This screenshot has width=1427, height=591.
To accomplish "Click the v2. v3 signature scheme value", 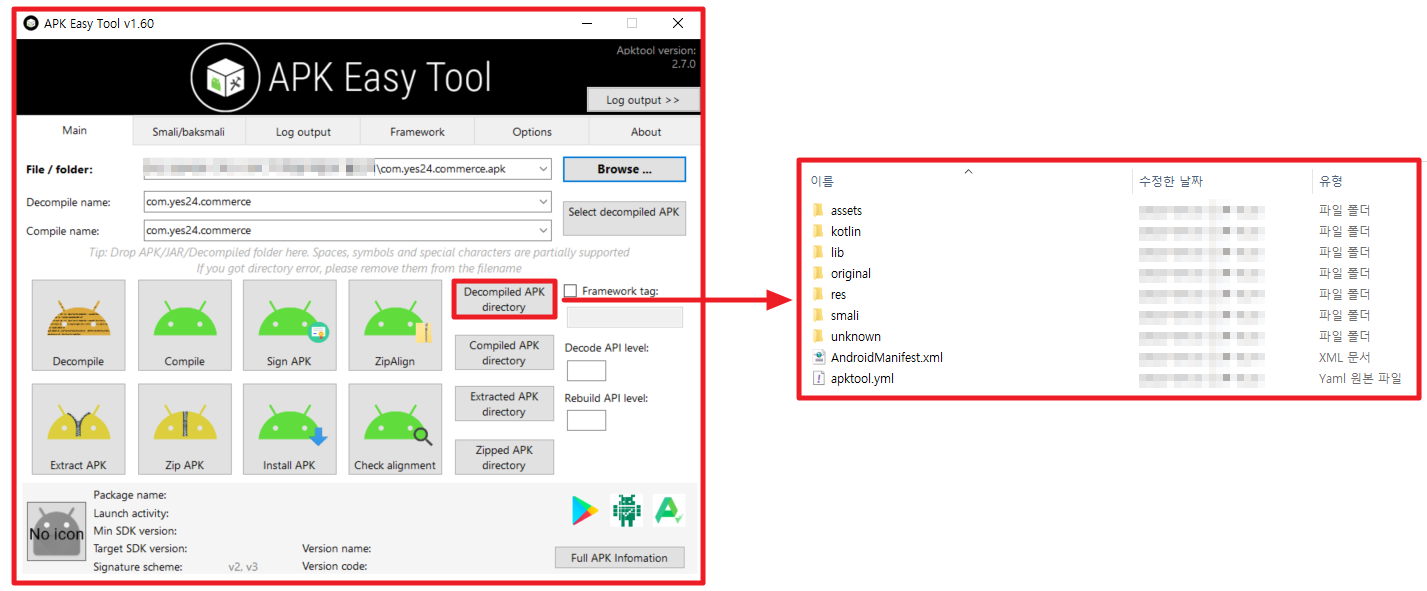I will pyautogui.click(x=243, y=567).
